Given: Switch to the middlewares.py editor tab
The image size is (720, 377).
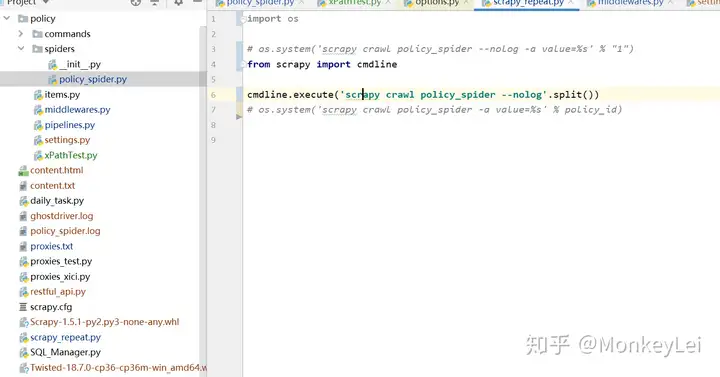Looking at the screenshot, I should click(630, 3).
